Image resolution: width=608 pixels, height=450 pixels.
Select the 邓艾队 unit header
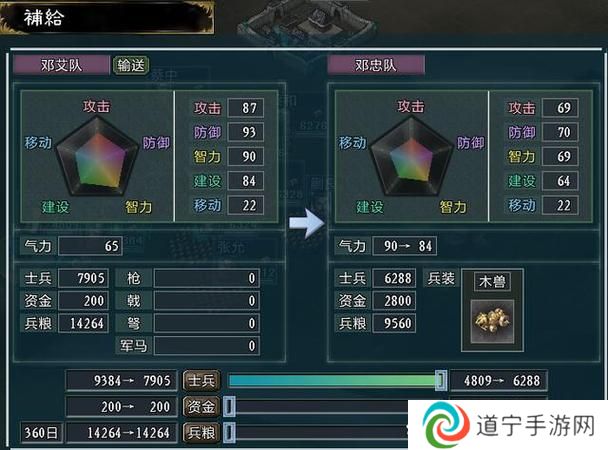[61, 65]
